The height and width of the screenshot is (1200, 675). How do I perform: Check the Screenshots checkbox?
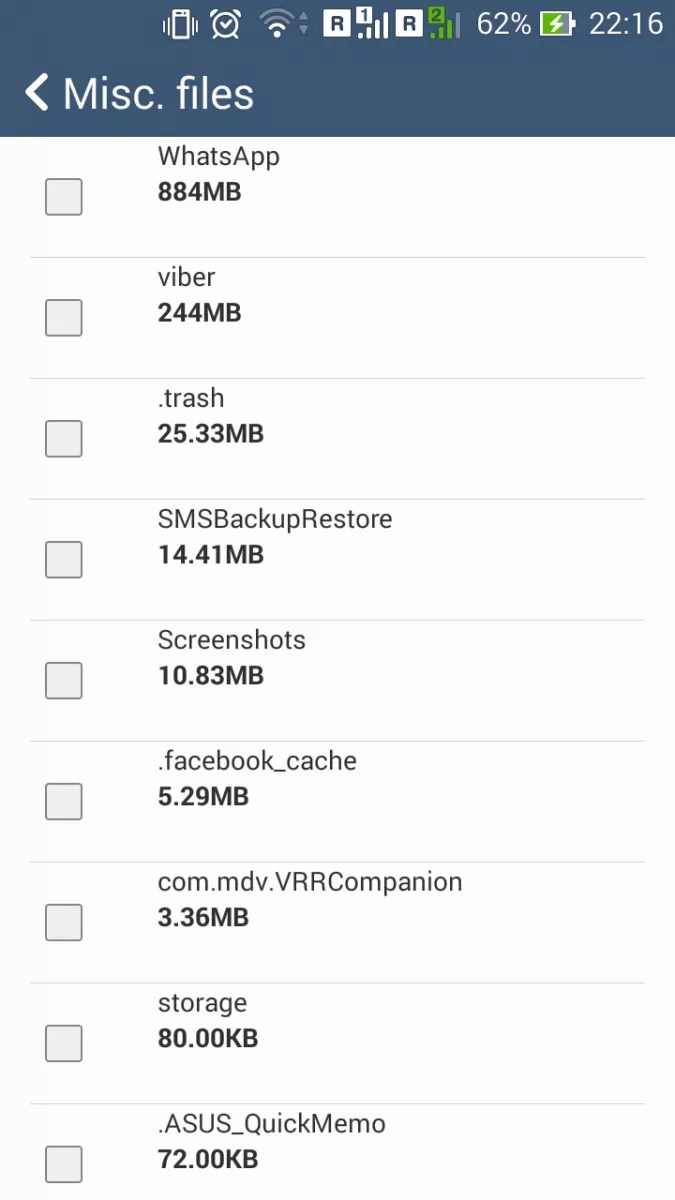point(63,681)
